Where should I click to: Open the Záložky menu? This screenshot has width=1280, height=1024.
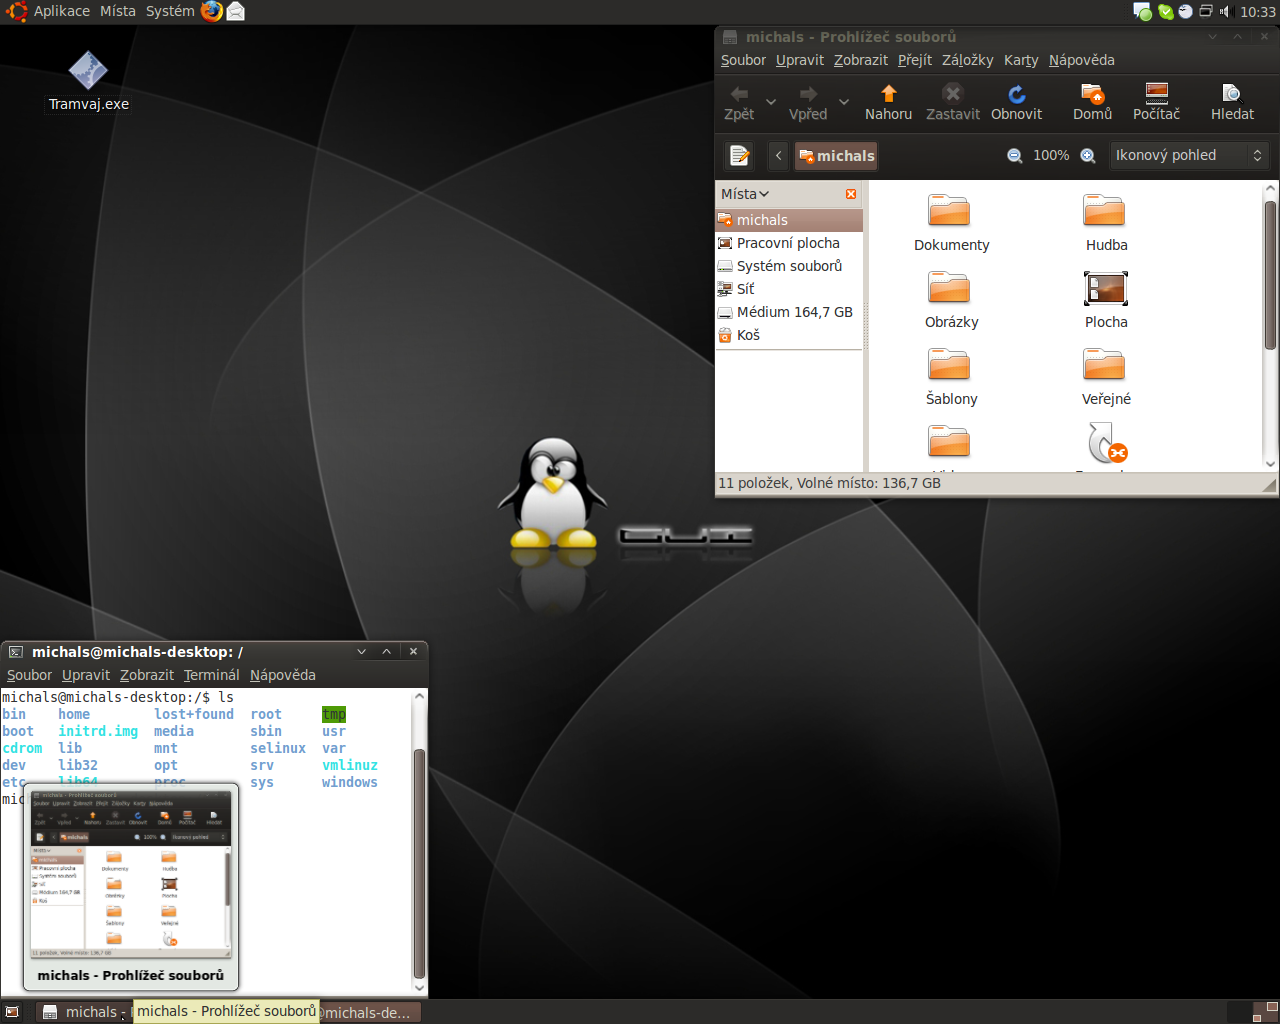tap(968, 60)
